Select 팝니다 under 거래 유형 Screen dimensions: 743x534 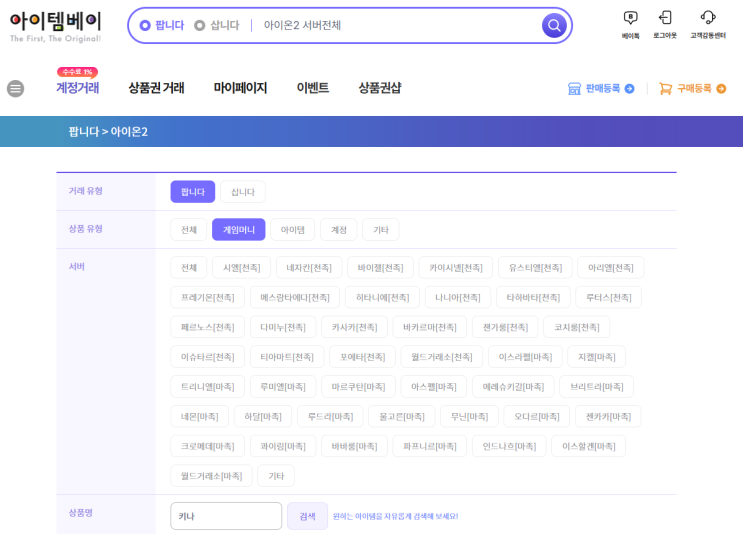[x=193, y=192]
